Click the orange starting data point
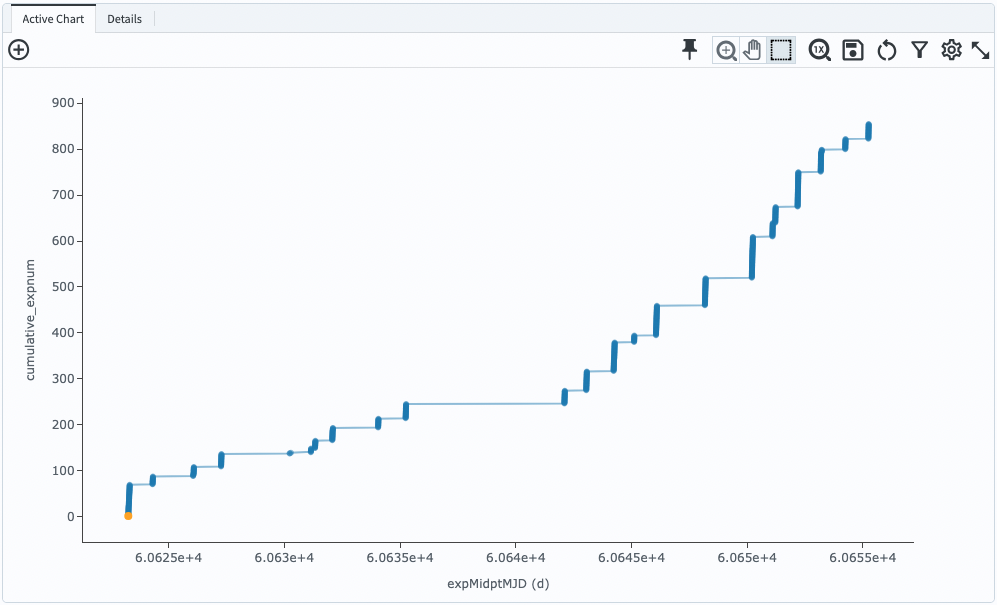The width and height of the screenshot is (997, 605). (x=127, y=515)
